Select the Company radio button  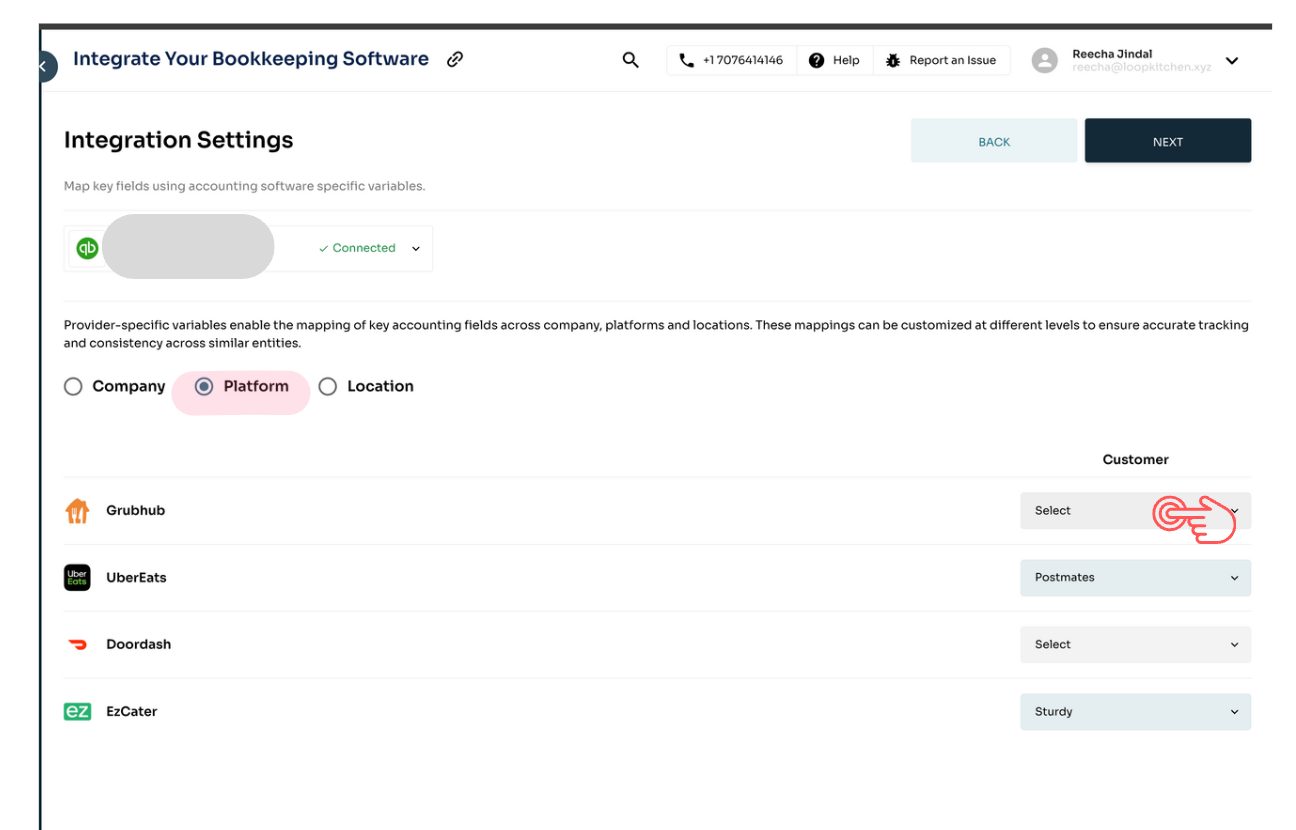click(73, 387)
